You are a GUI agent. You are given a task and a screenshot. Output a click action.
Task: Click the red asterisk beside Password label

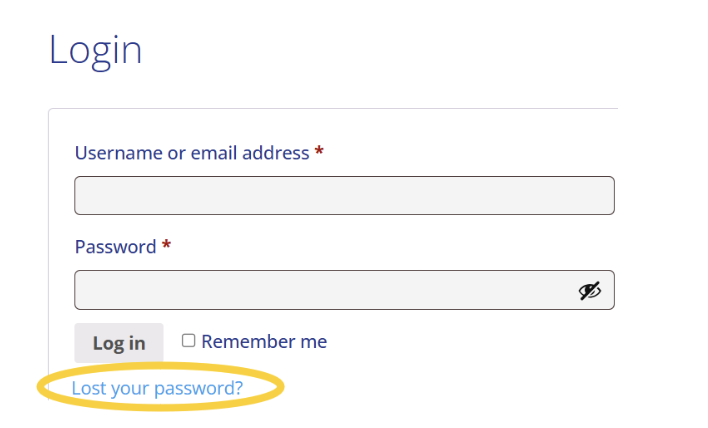(166, 247)
